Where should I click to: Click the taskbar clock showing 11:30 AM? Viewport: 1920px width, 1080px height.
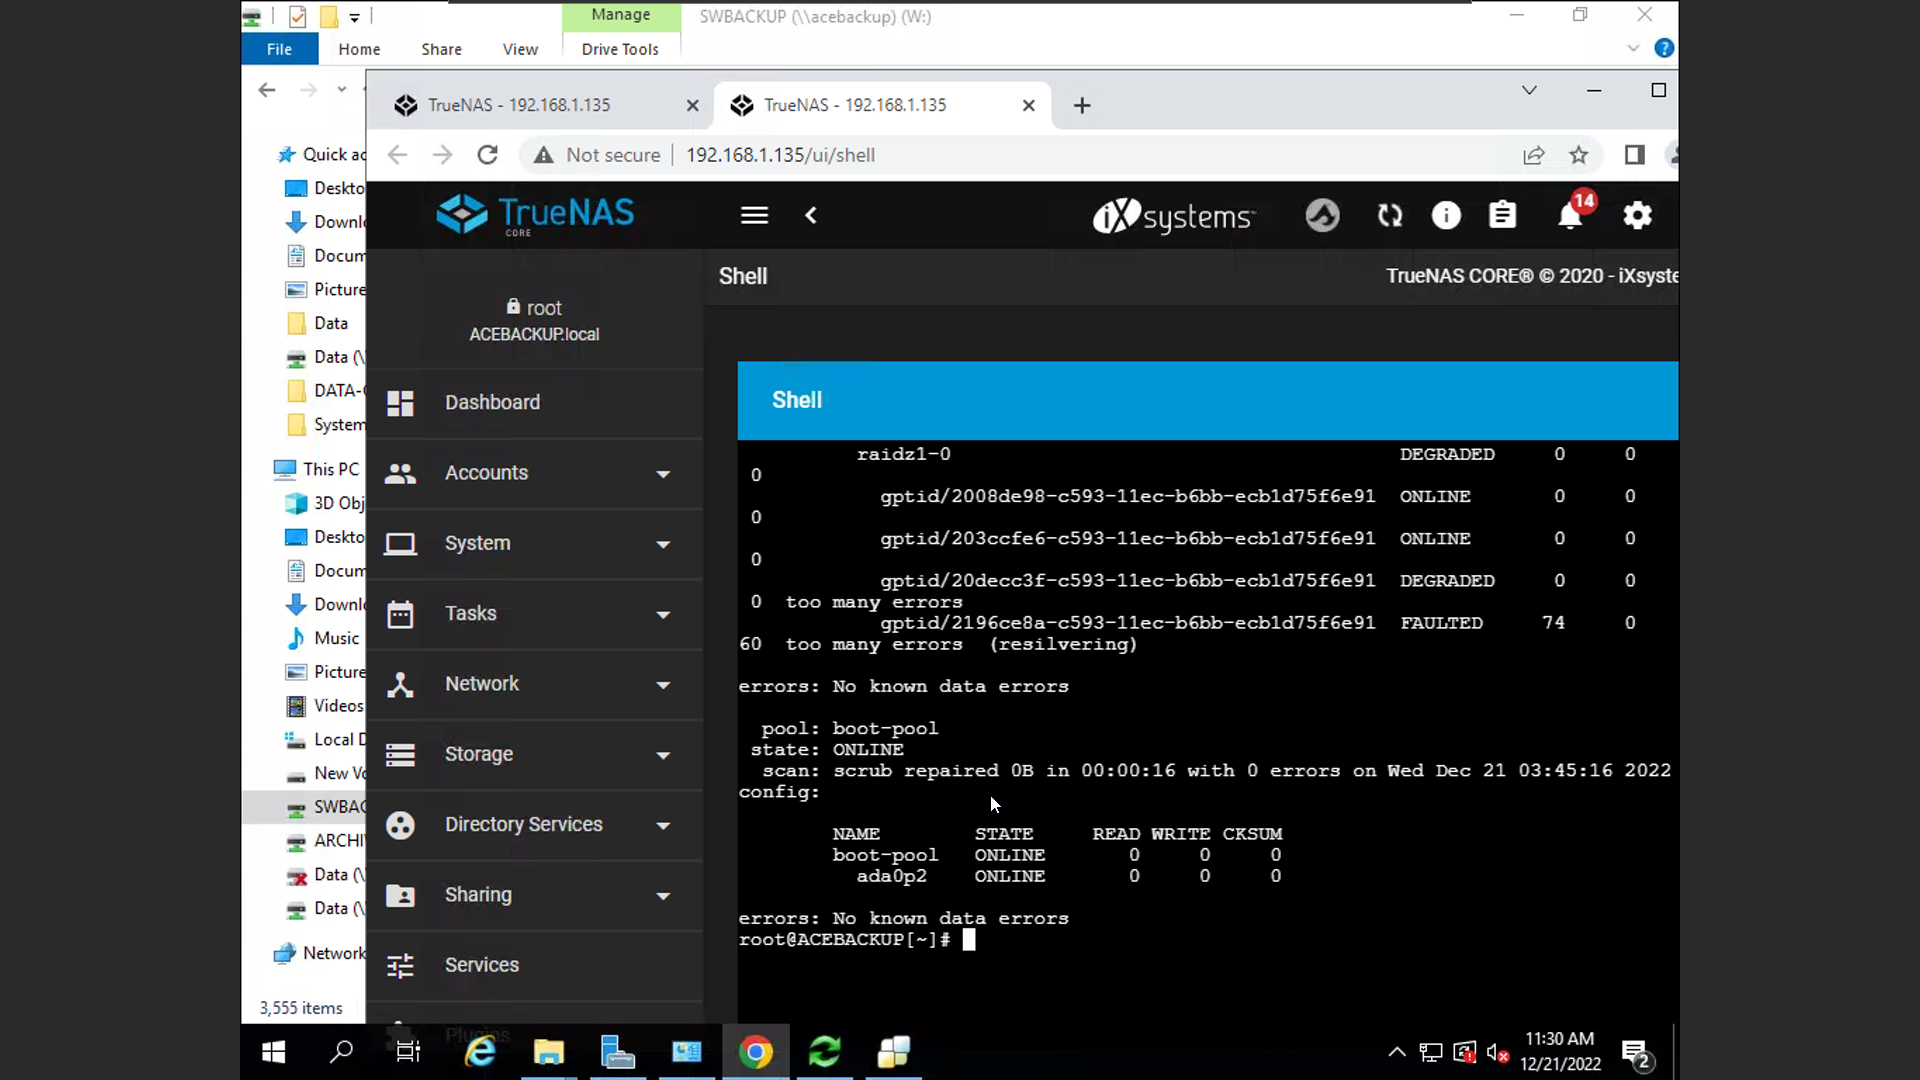tap(1559, 1052)
